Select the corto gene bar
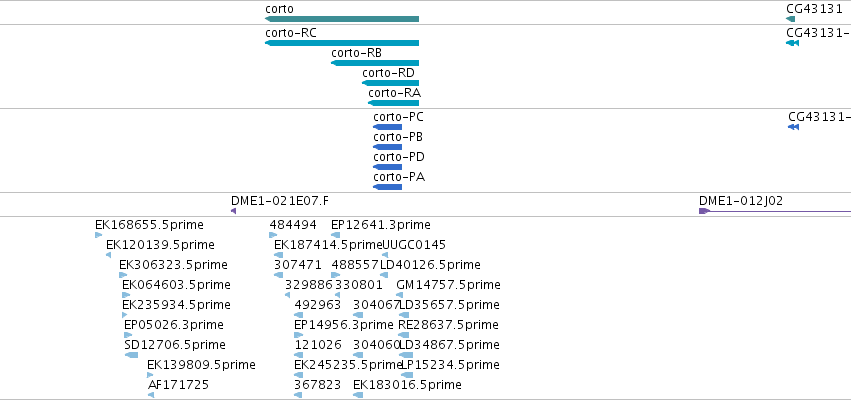The height and width of the screenshot is (400, 851). (x=342, y=19)
